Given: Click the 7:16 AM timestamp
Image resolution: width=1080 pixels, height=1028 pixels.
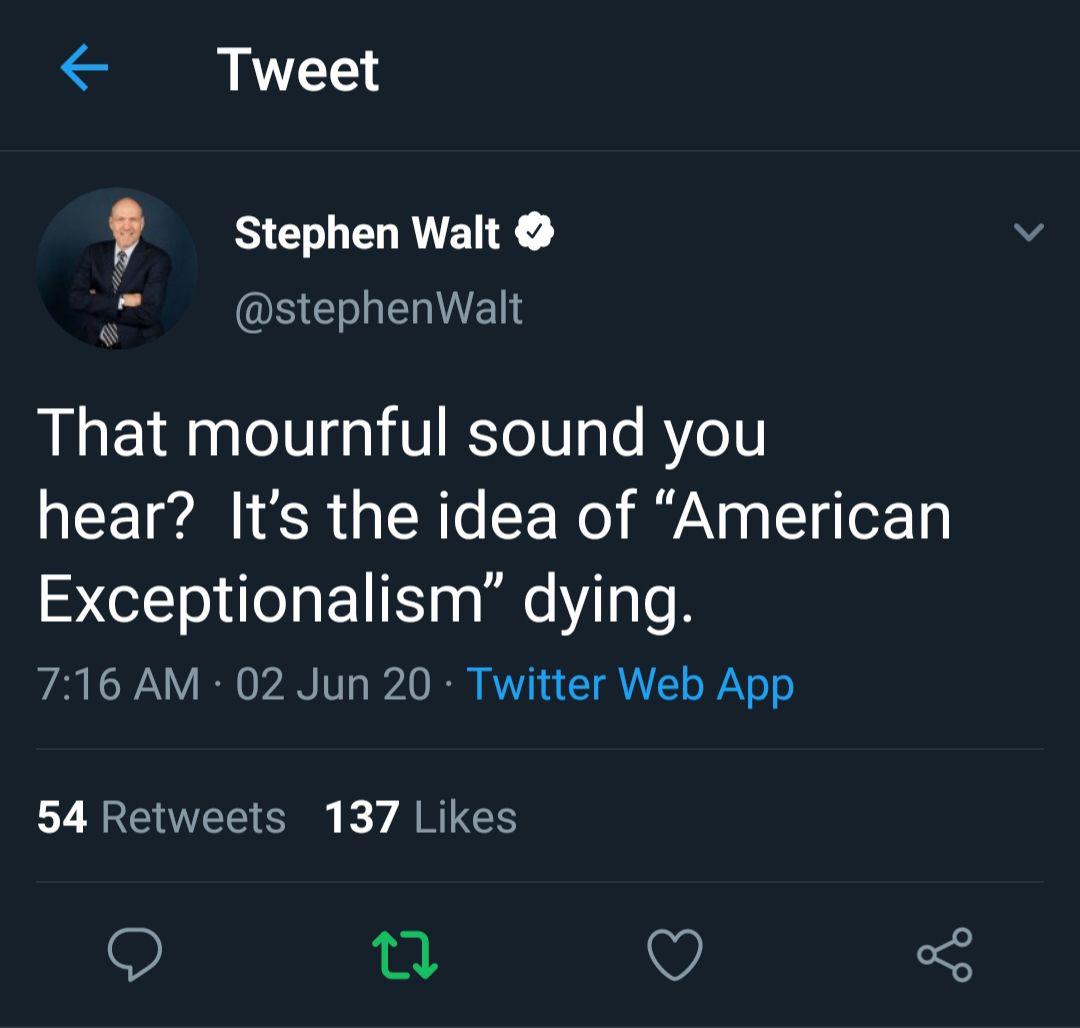Looking at the screenshot, I should coord(118,684).
